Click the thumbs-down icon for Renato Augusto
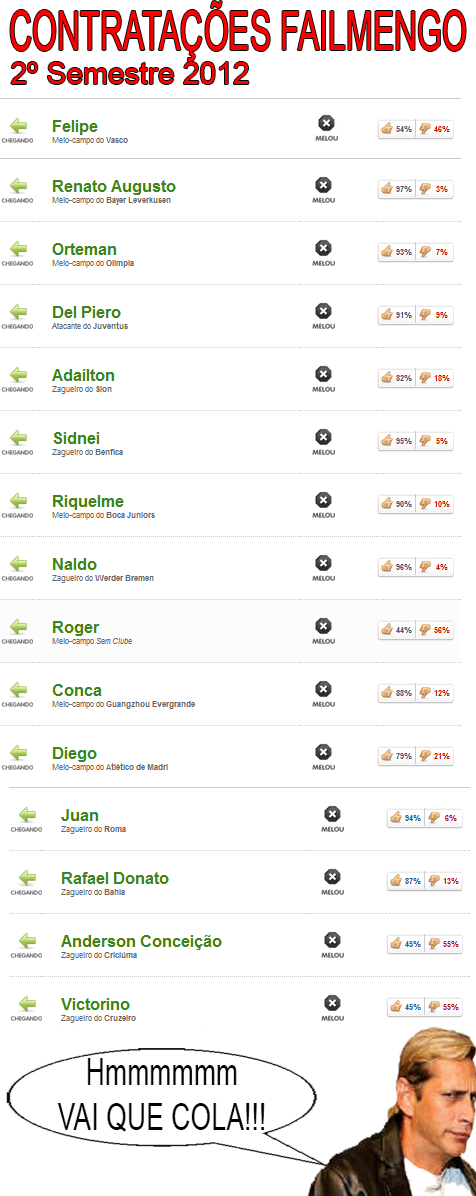The width and height of the screenshot is (476, 1196). 425,188
